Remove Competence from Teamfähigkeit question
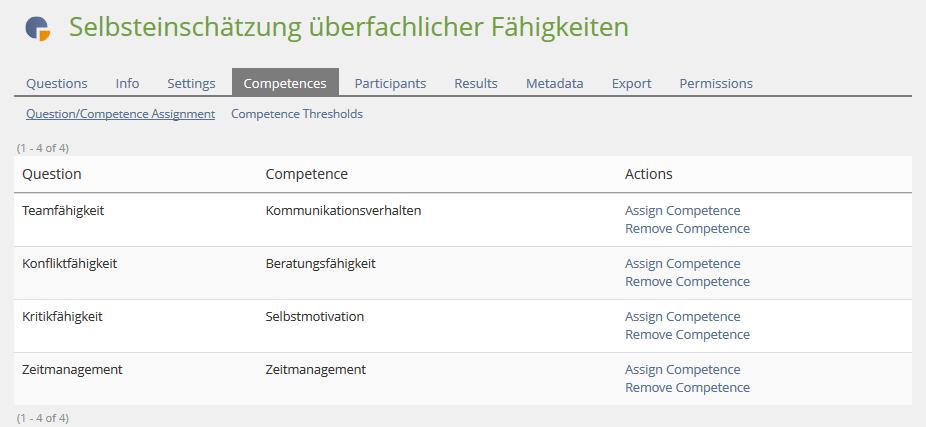 pyautogui.click(x=687, y=229)
